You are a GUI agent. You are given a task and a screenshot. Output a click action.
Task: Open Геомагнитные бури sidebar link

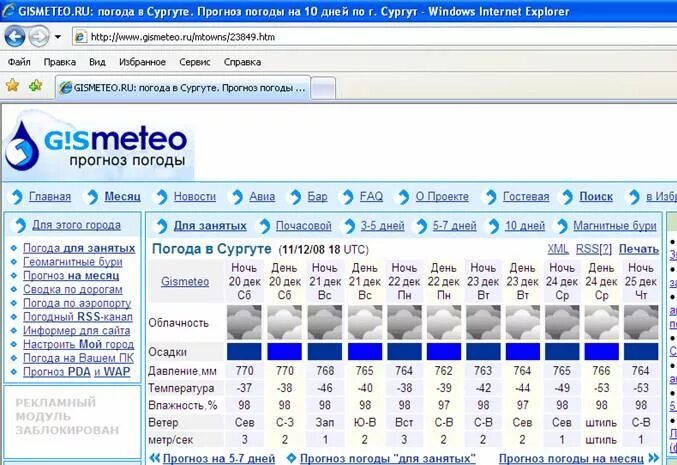point(73,262)
